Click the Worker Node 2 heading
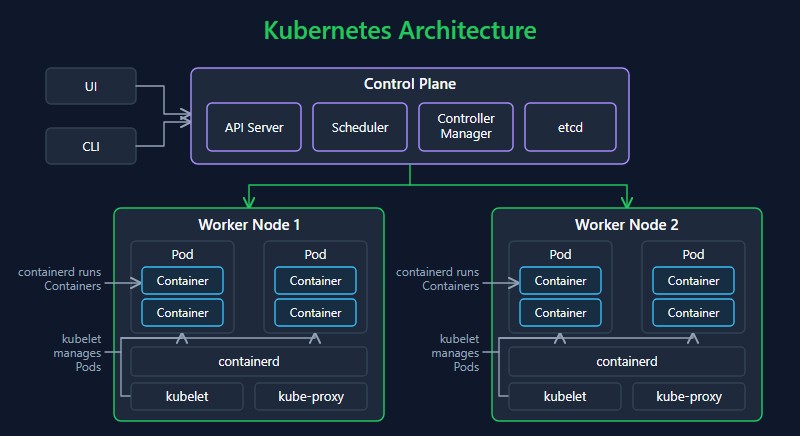The height and width of the screenshot is (436, 800). [627, 225]
